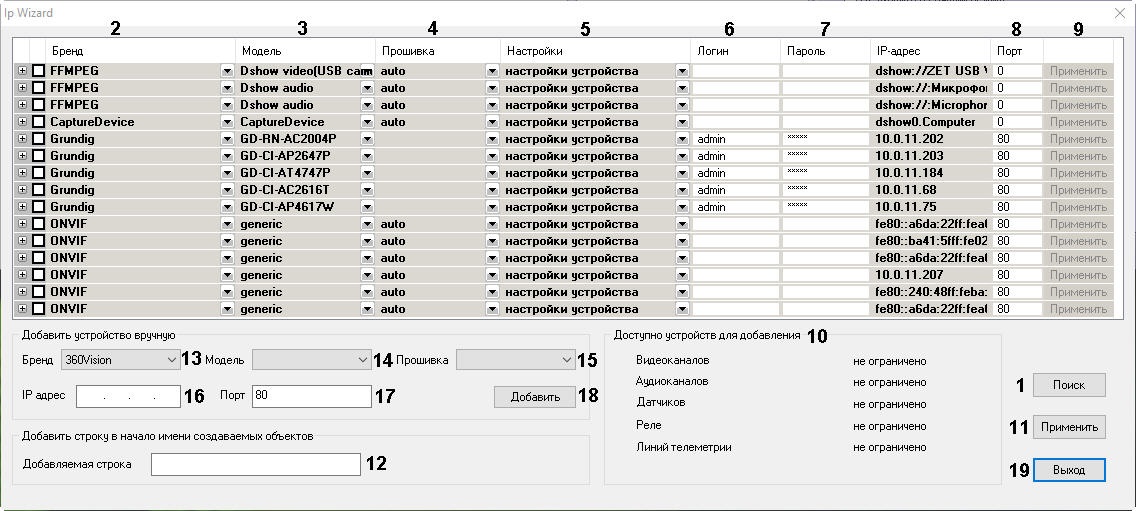The image size is (1136, 511).
Task: Tick the checkbox for the CaptureDevice row
Action: [x=39, y=122]
